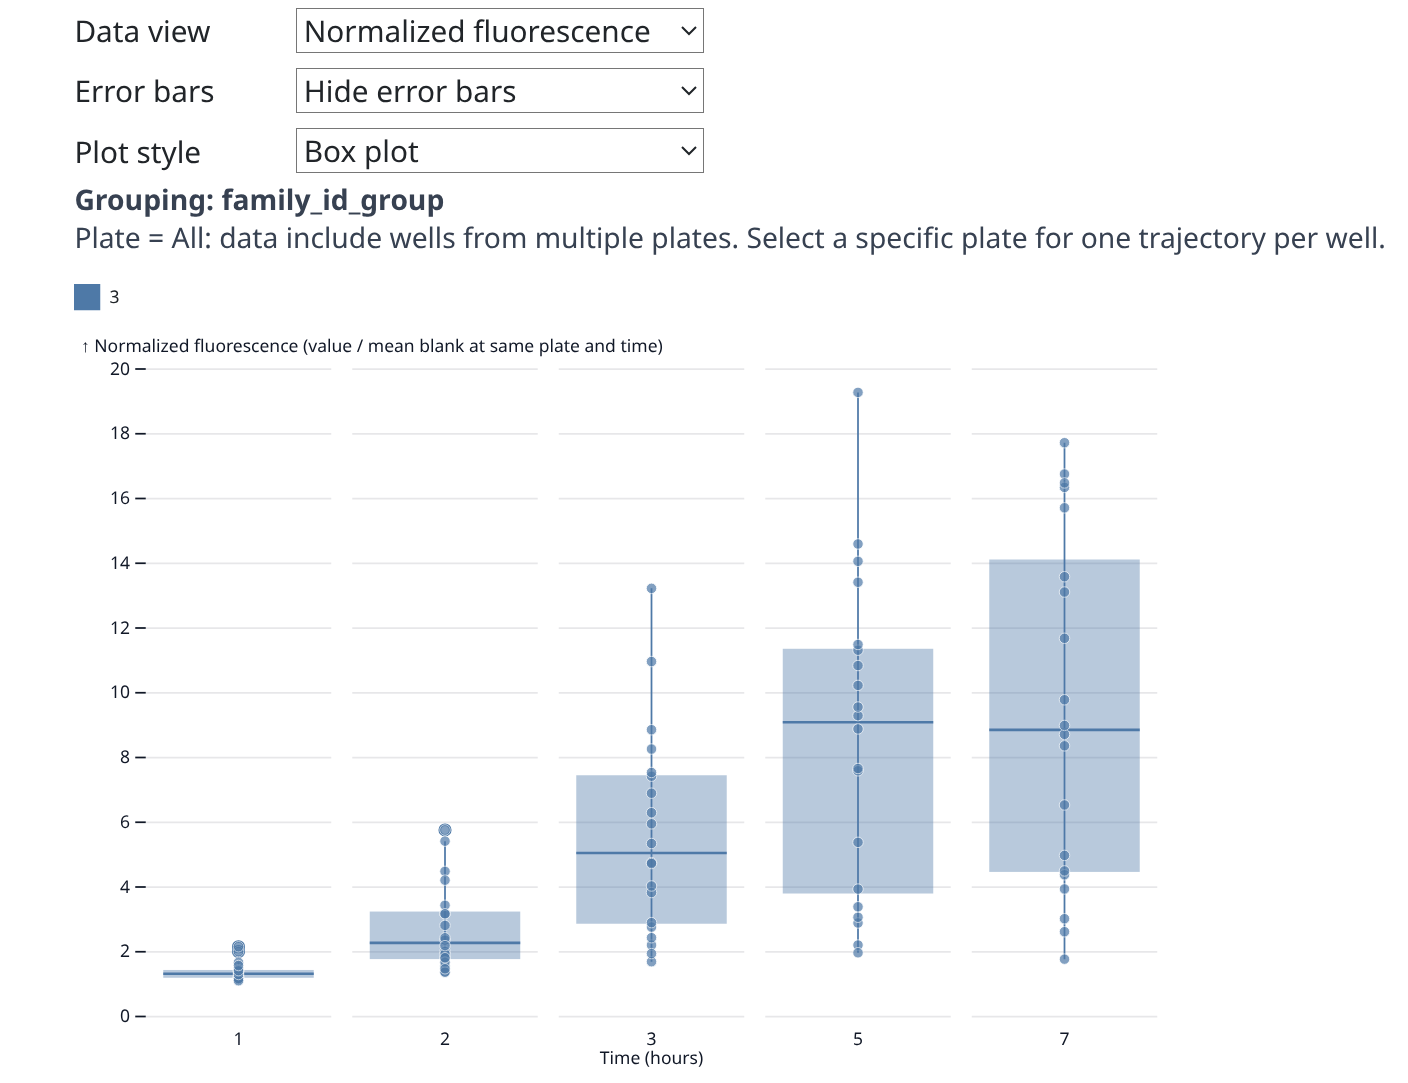Click the box for time 2 hours
1408x1083 pixels.
point(400,928)
